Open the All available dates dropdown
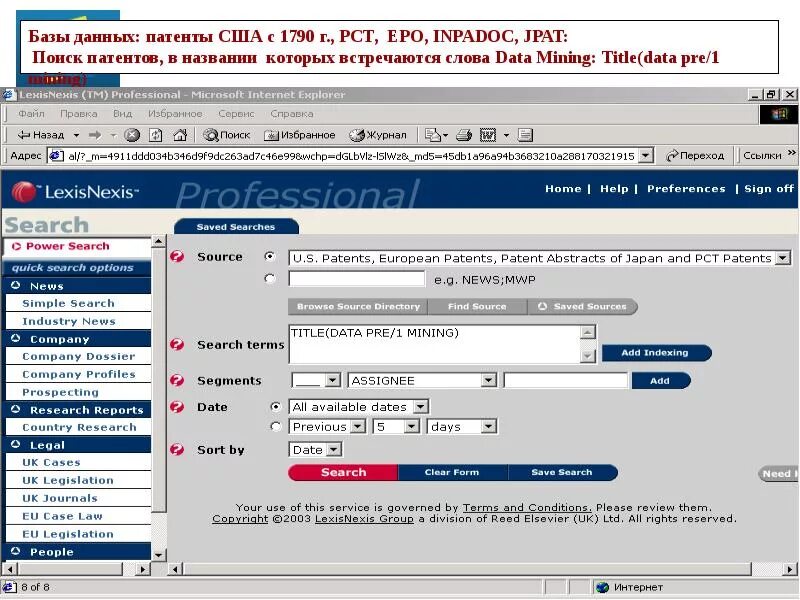This screenshot has height=600, width=800. 420,407
